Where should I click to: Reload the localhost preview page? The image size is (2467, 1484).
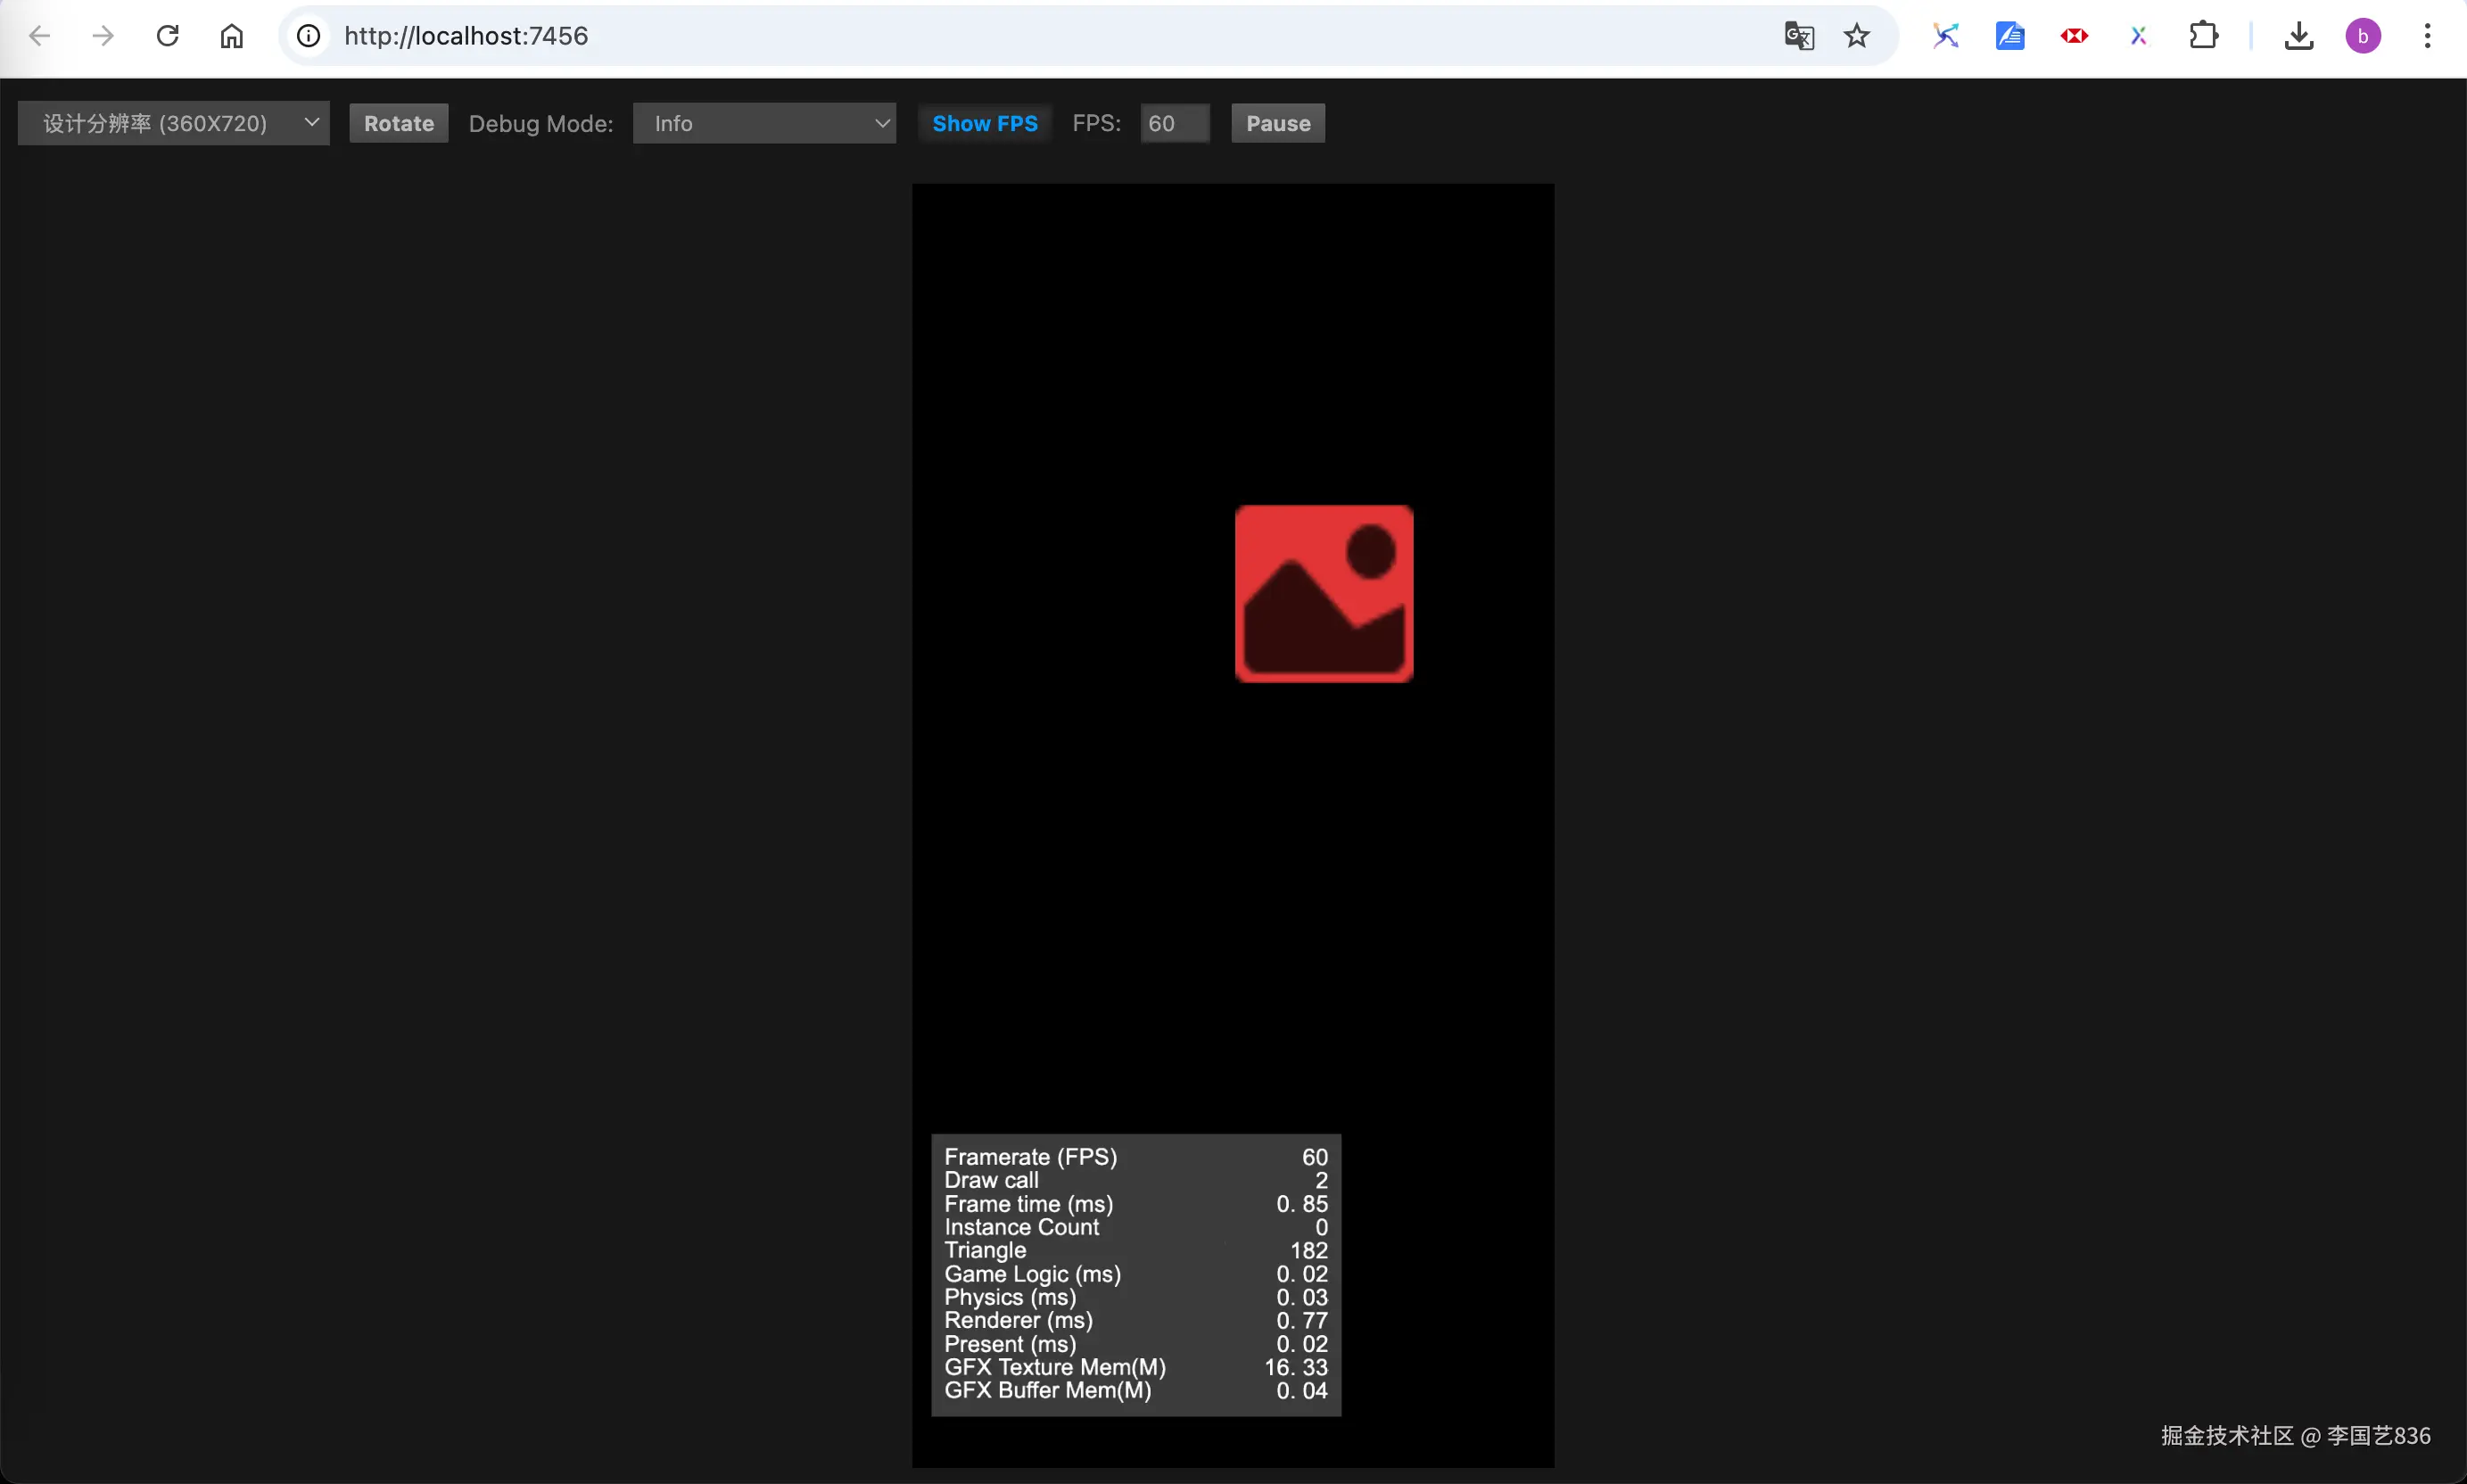click(x=167, y=36)
